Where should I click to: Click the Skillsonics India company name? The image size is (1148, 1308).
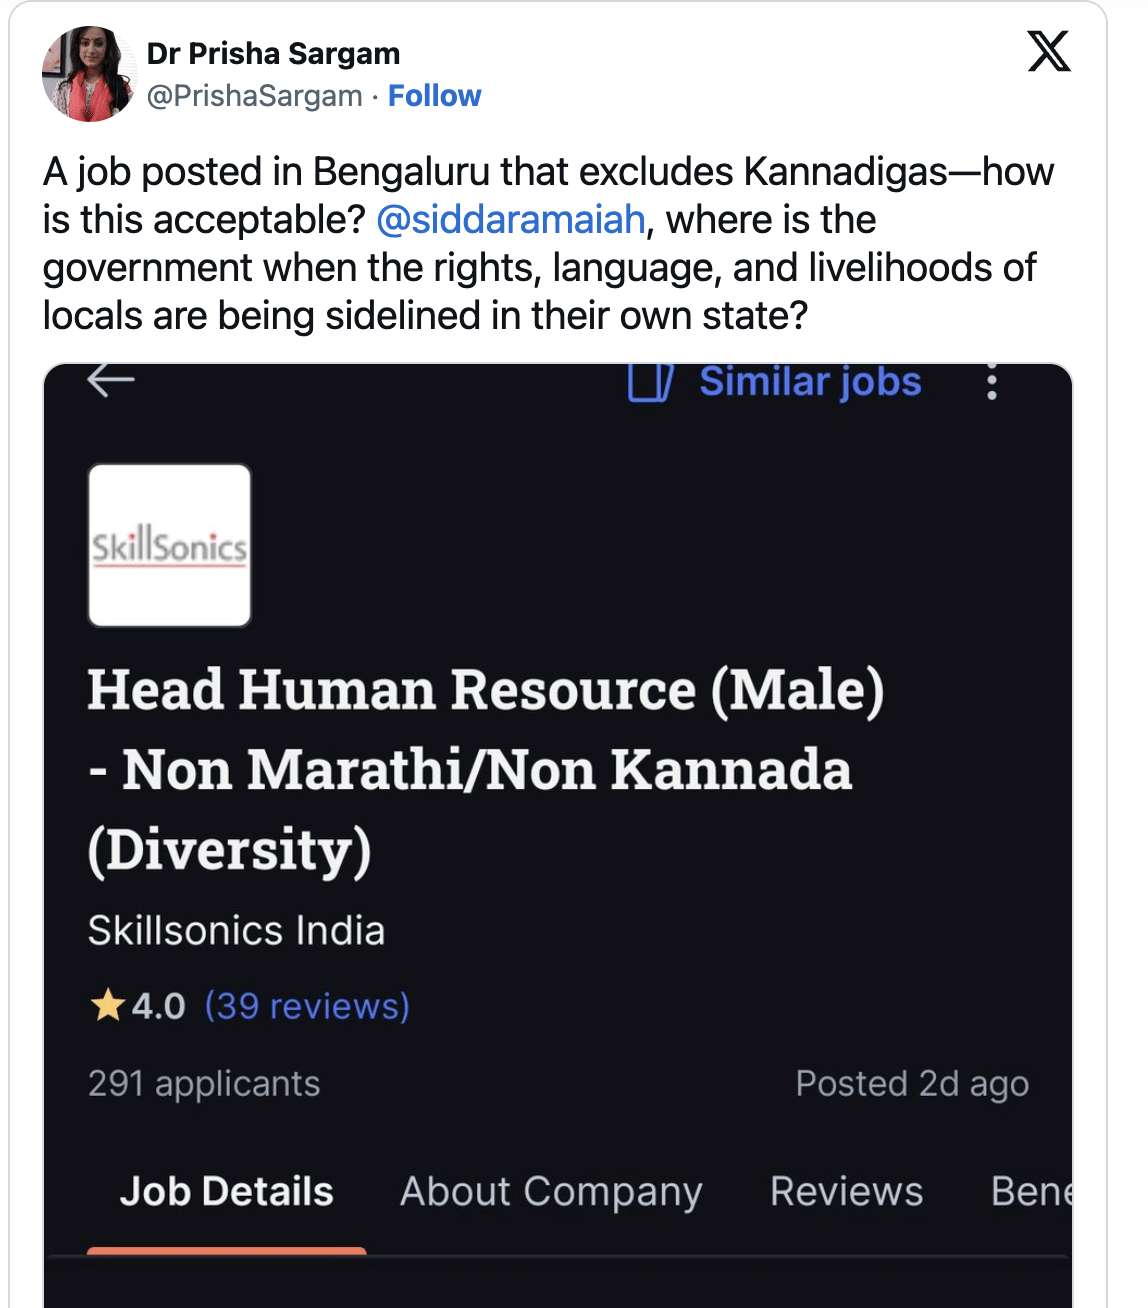pos(236,931)
